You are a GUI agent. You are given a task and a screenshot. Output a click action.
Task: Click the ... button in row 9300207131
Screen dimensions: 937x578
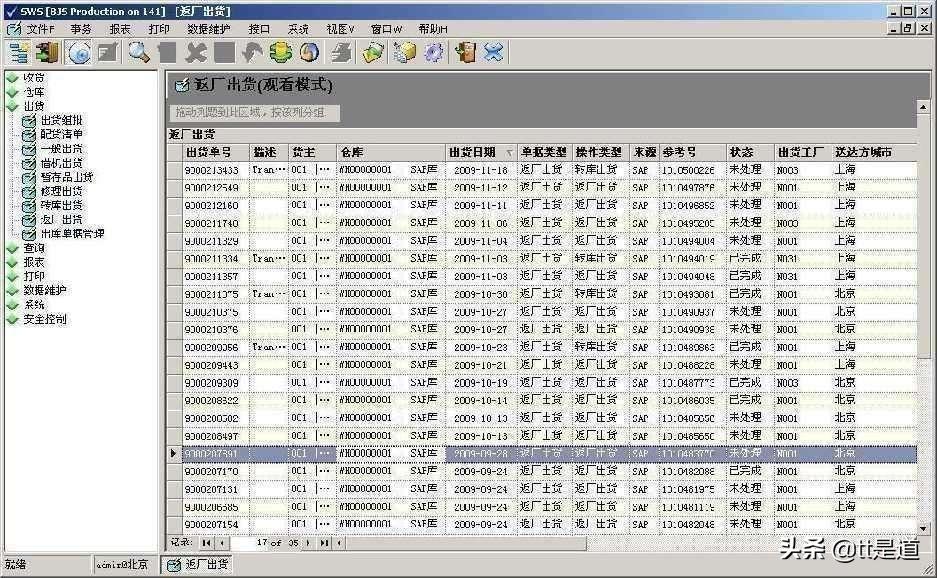pos(324,489)
